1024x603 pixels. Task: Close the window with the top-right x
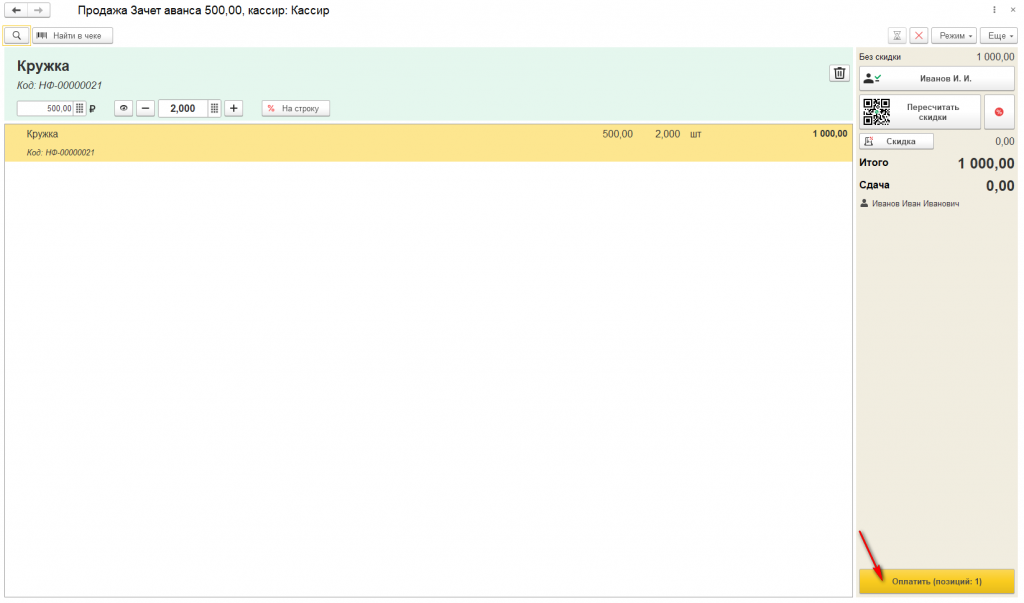point(1013,10)
